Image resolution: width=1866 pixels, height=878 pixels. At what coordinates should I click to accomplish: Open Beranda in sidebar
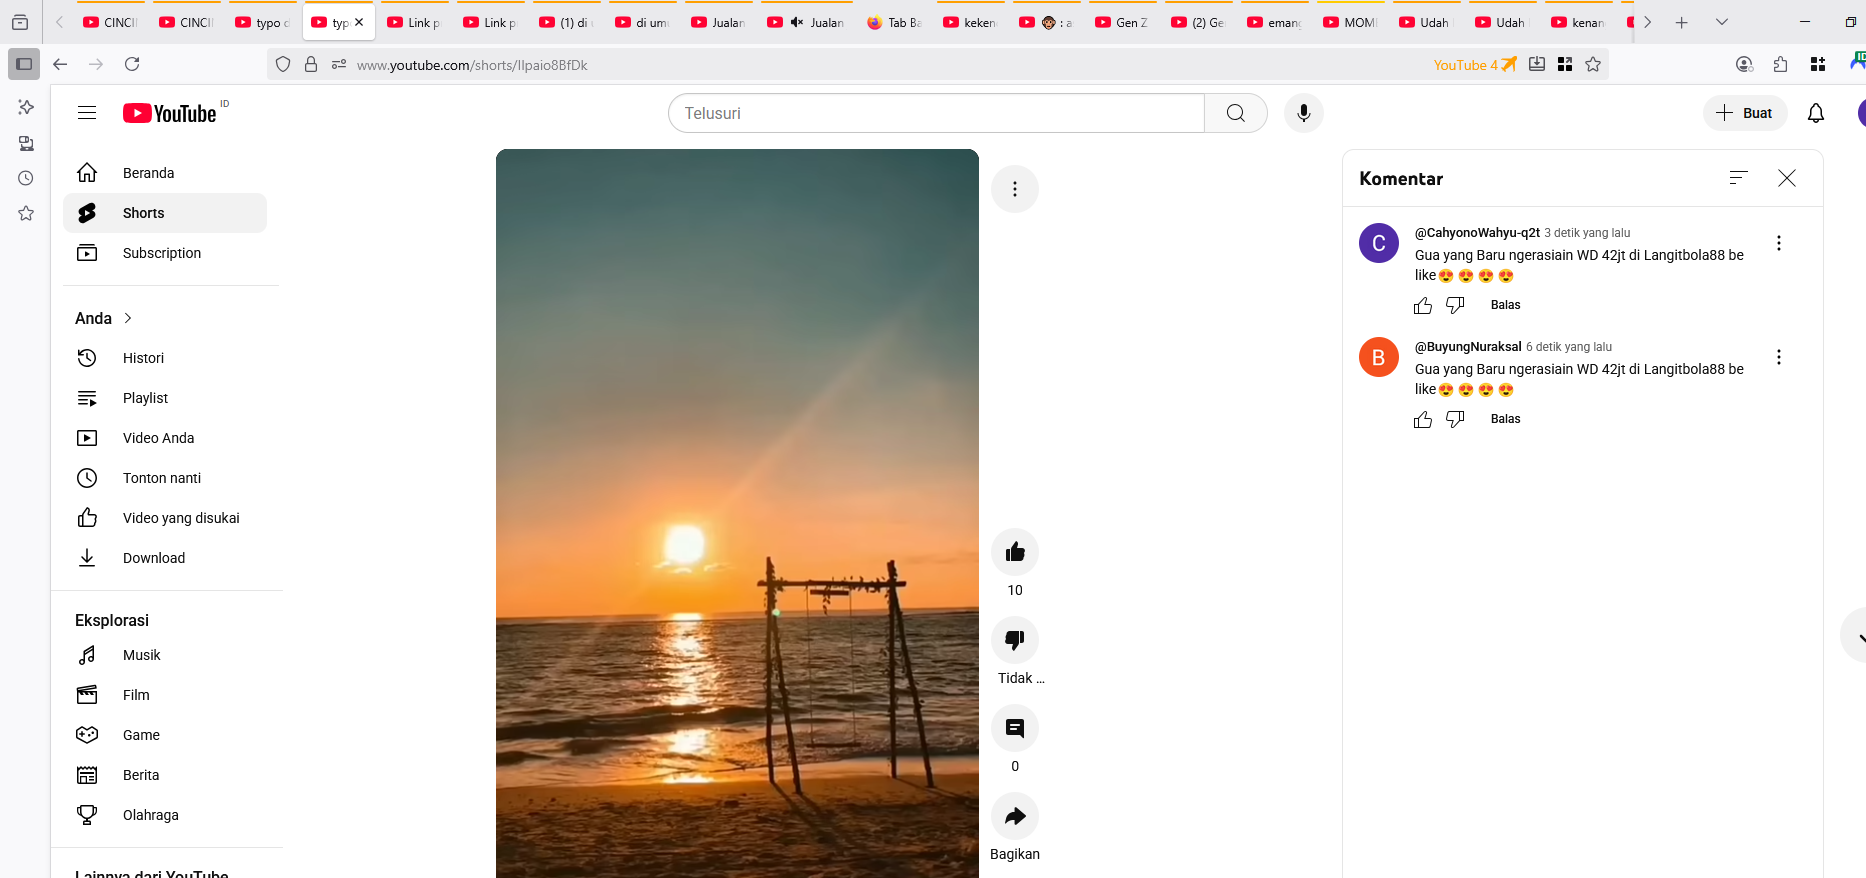(165, 173)
